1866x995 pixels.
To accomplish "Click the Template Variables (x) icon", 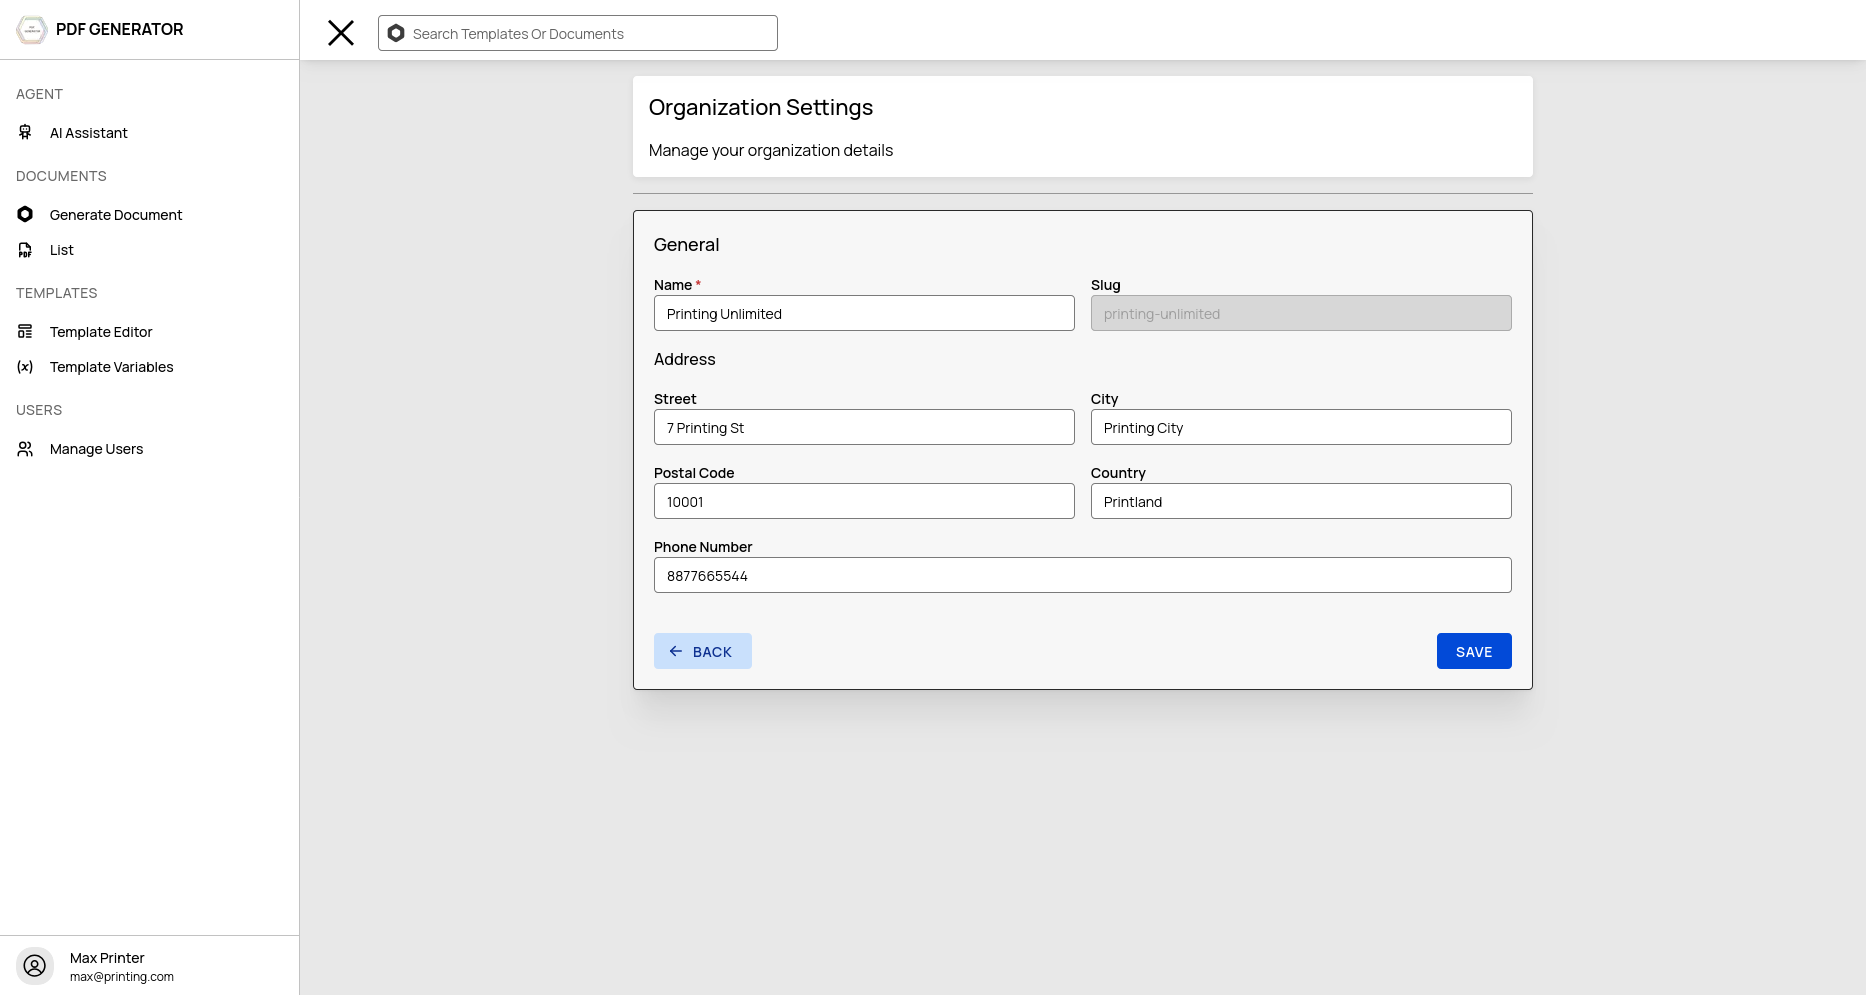I will pyautogui.click(x=25, y=367).
